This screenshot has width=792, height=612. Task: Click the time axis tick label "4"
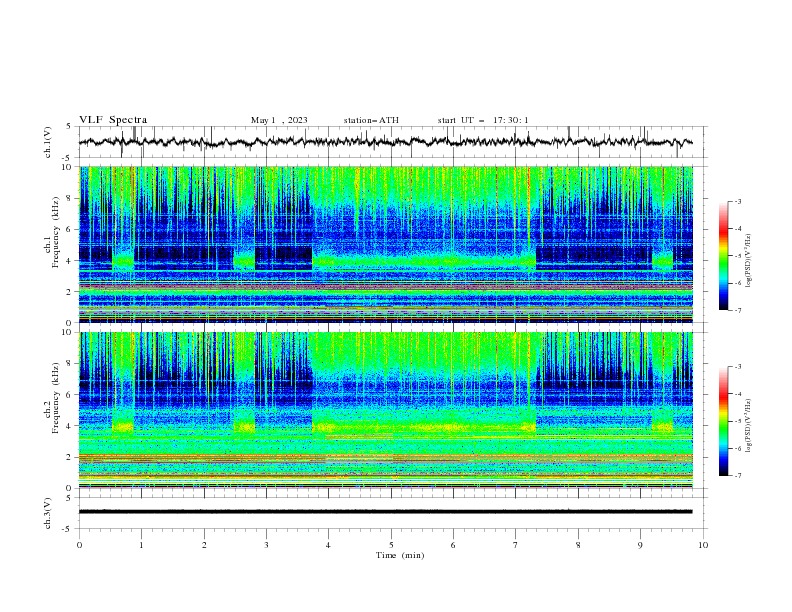point(328,545)
